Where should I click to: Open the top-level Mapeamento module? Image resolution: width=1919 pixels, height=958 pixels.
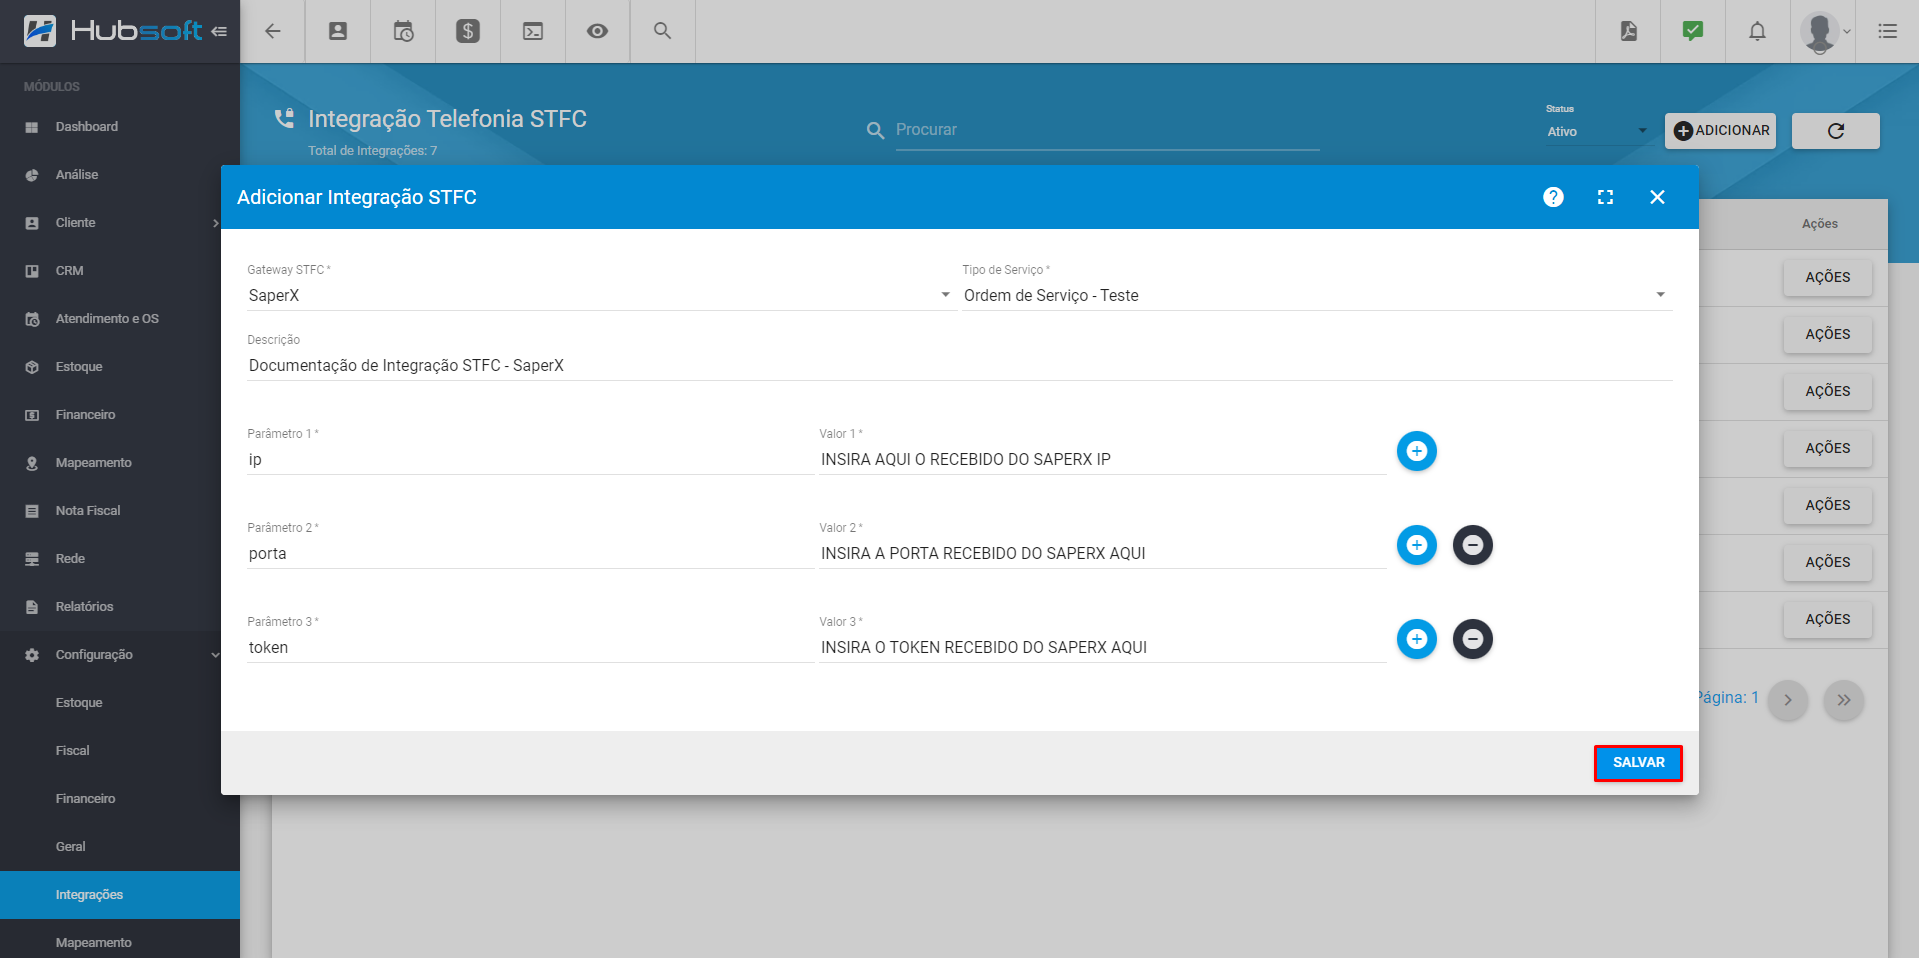pos(120,463)
